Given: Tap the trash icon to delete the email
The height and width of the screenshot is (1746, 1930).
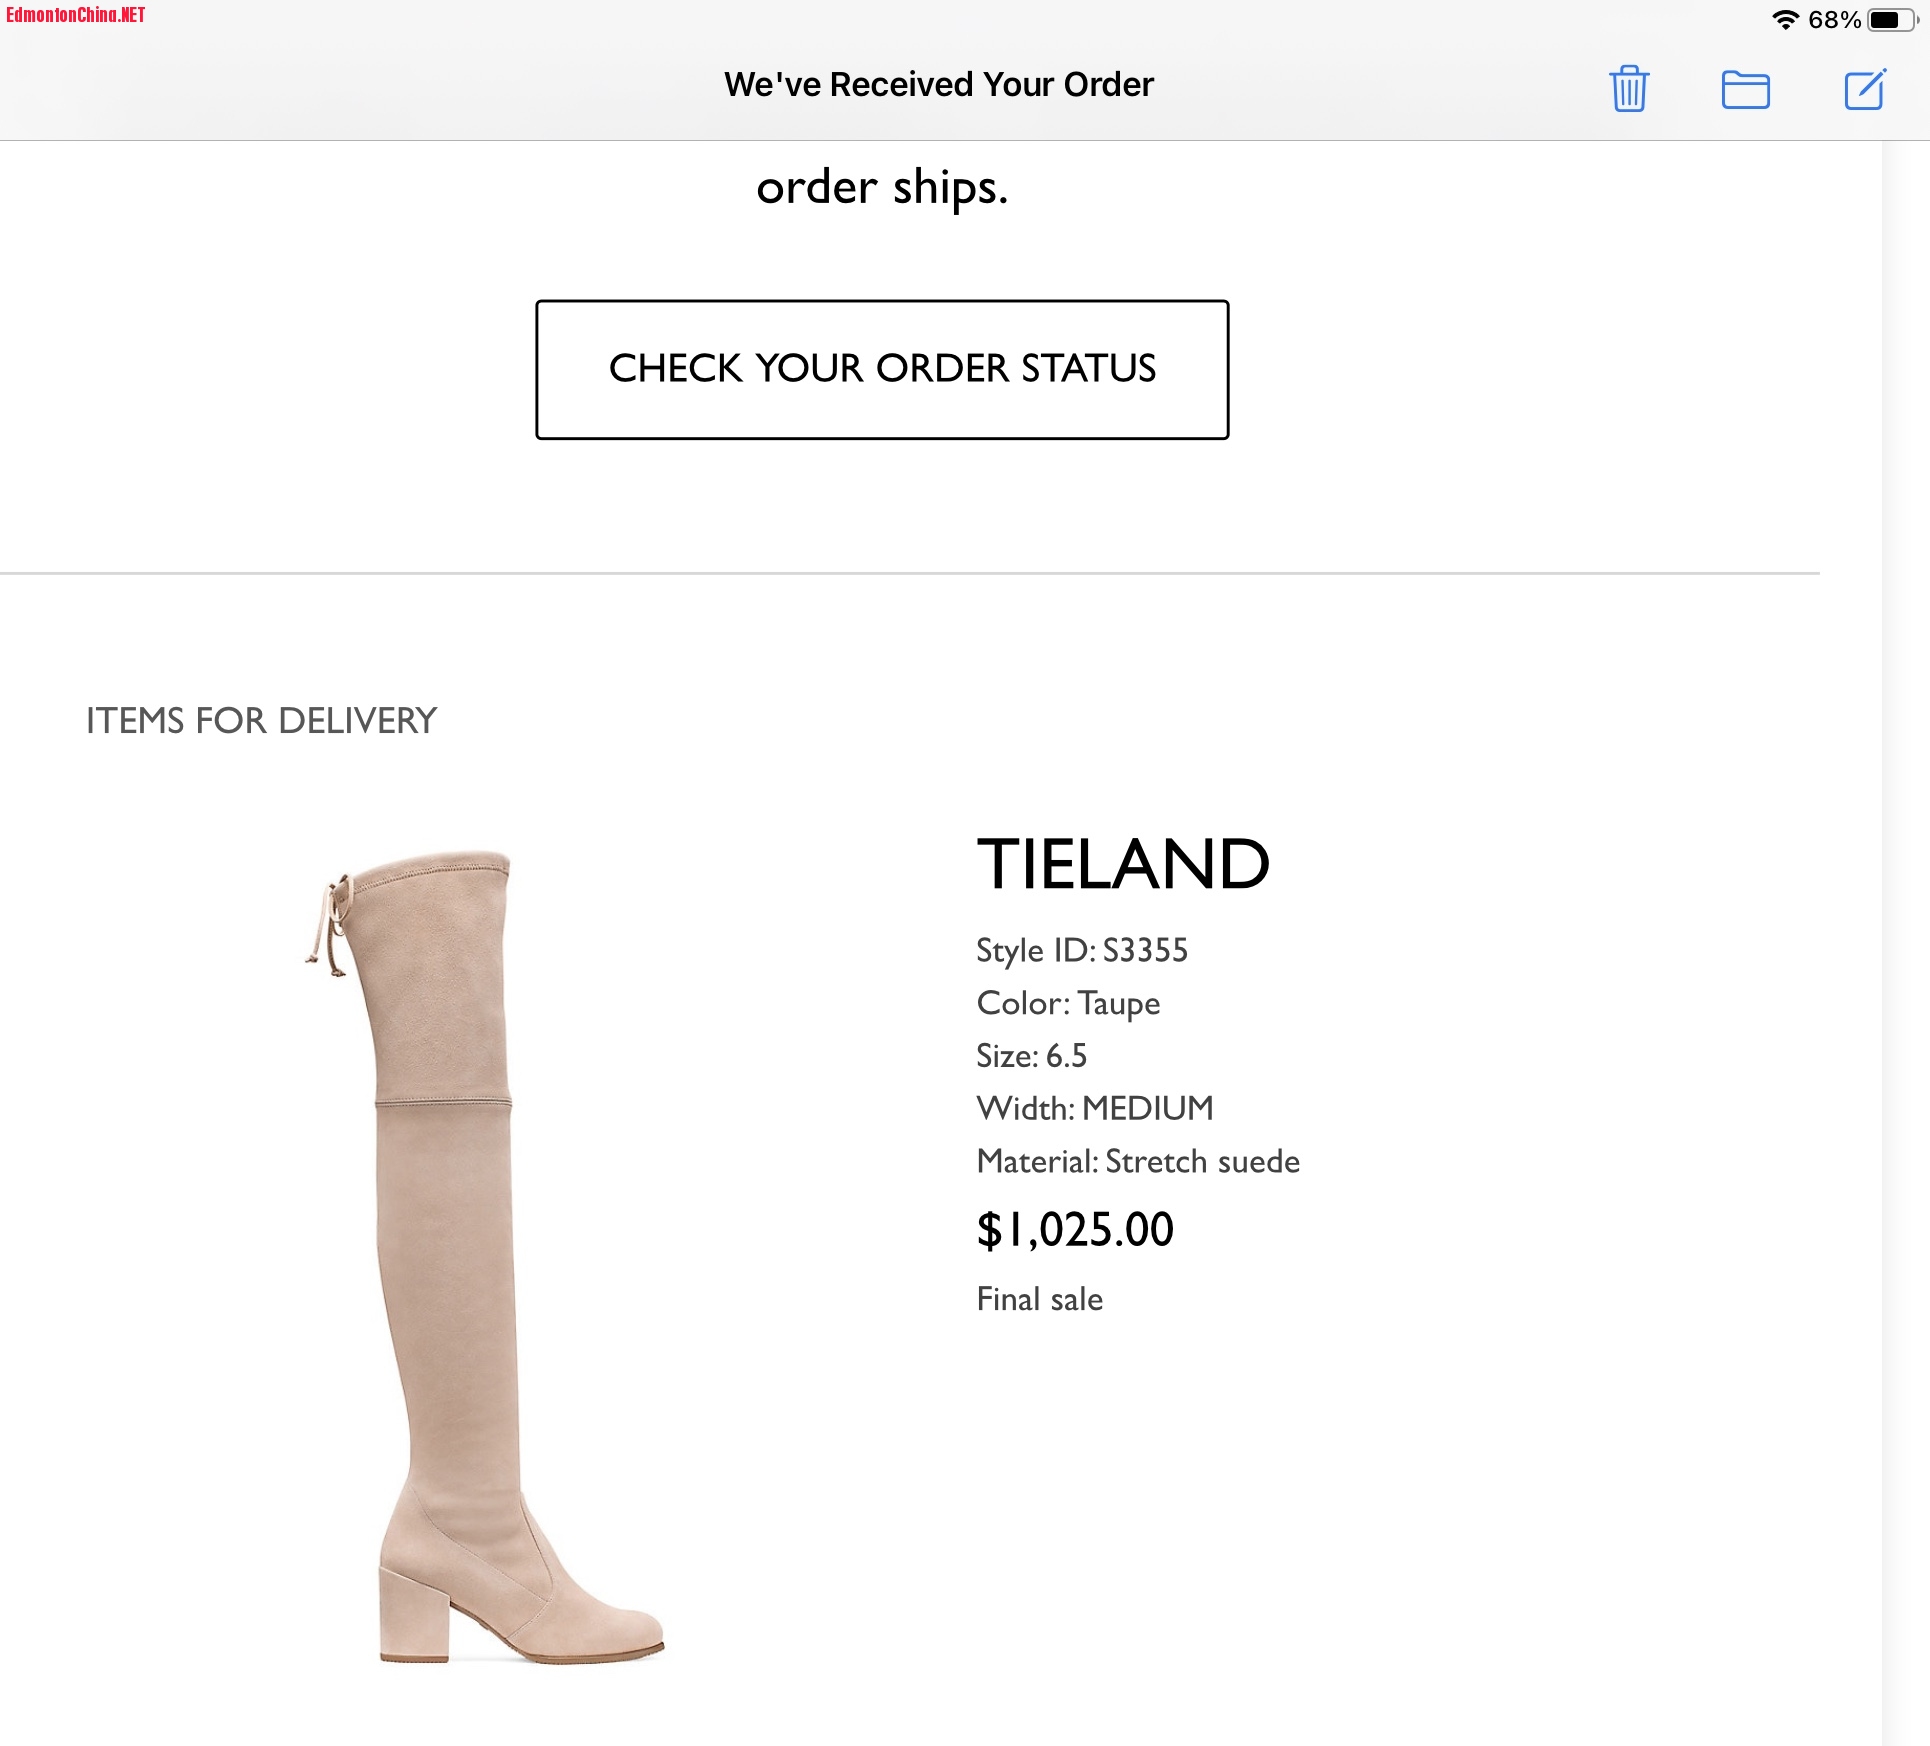Looking at the screenshot, I should click(x=1629, y=89).
